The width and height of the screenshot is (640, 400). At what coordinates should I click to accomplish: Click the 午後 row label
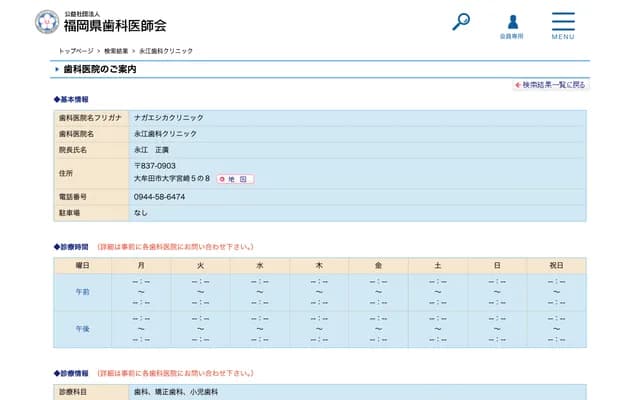pos(82,329)
